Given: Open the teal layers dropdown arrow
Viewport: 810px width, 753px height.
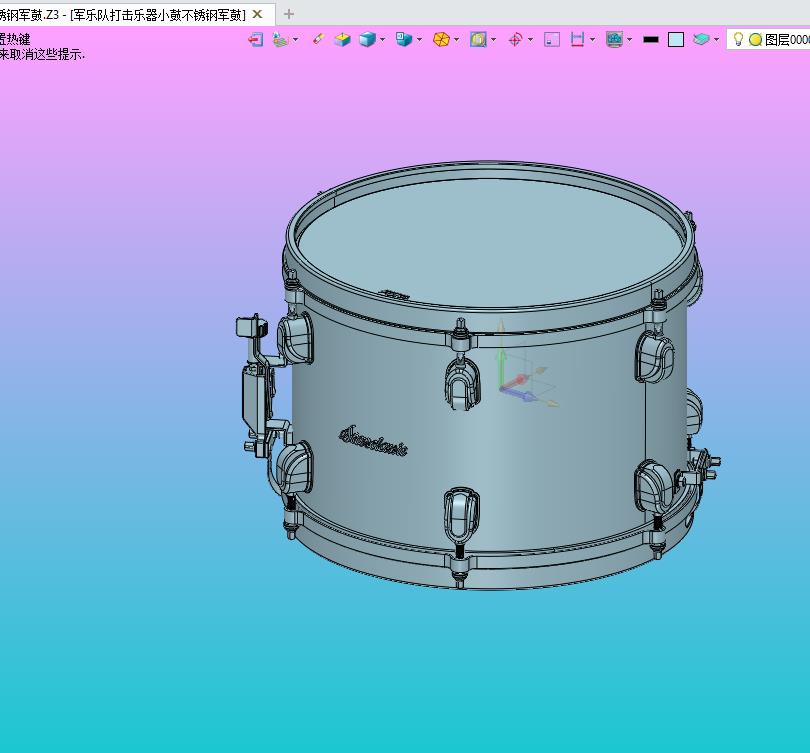Looking at the screenshot, I should 716,40.
